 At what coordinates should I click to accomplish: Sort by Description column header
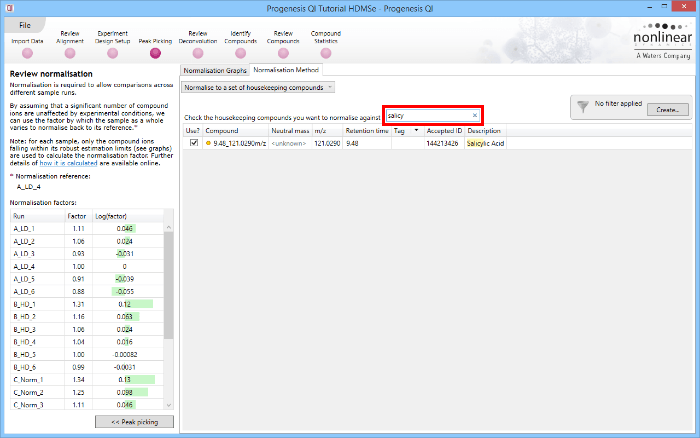(x=485, y=131)
